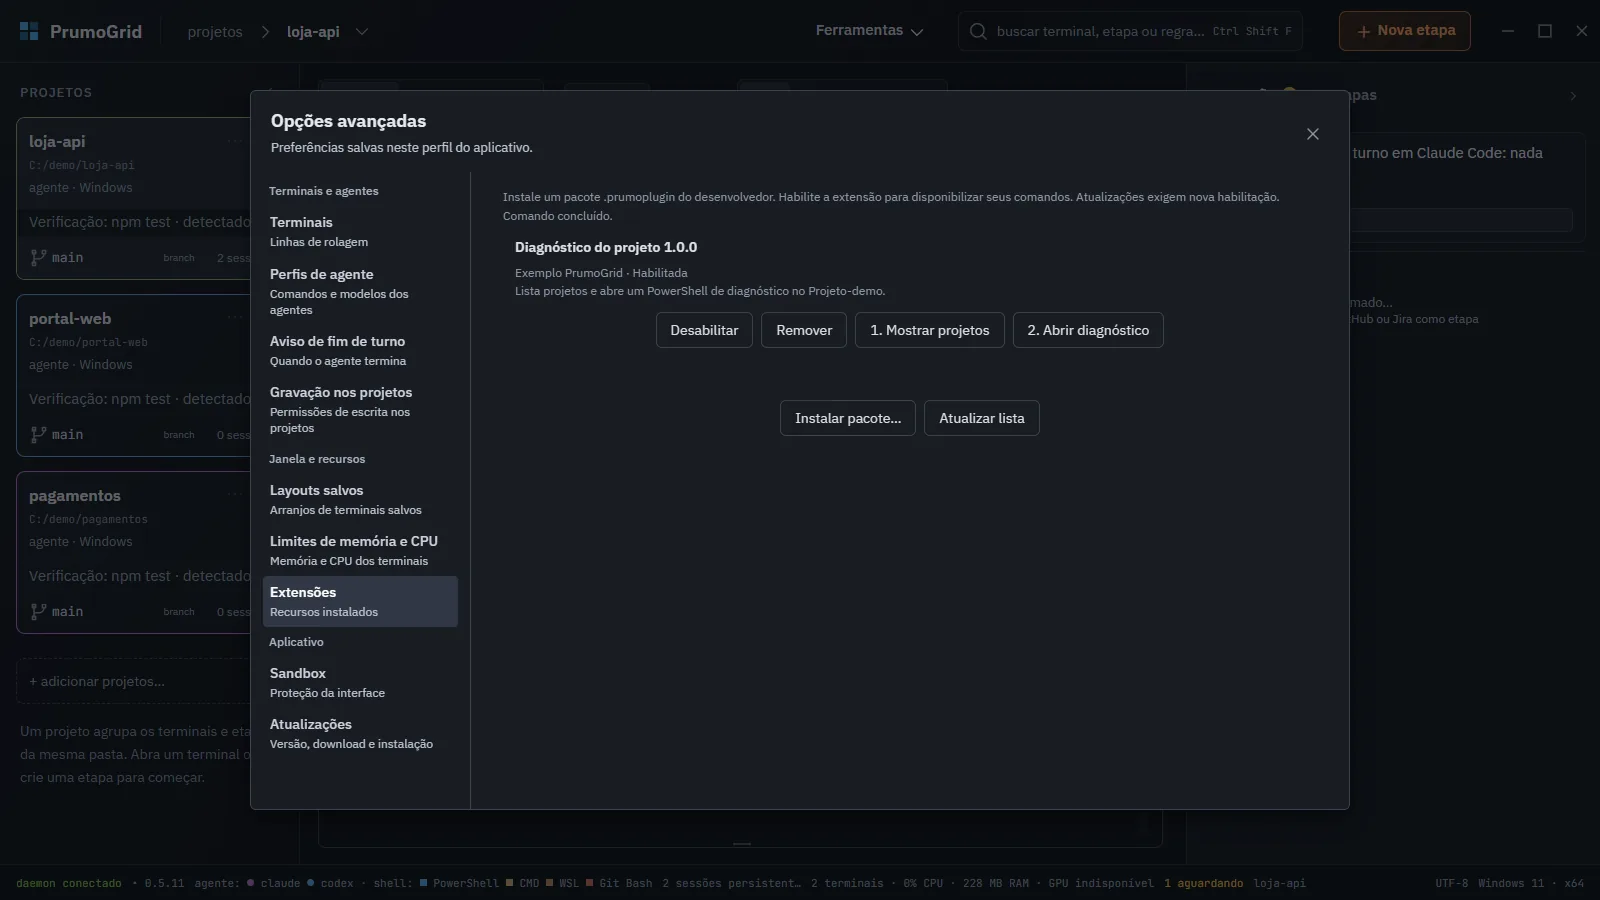Click PowerShell in the status bar
Image resolution: width=1600 pixels, height=900 pixels.
[459, 883]
